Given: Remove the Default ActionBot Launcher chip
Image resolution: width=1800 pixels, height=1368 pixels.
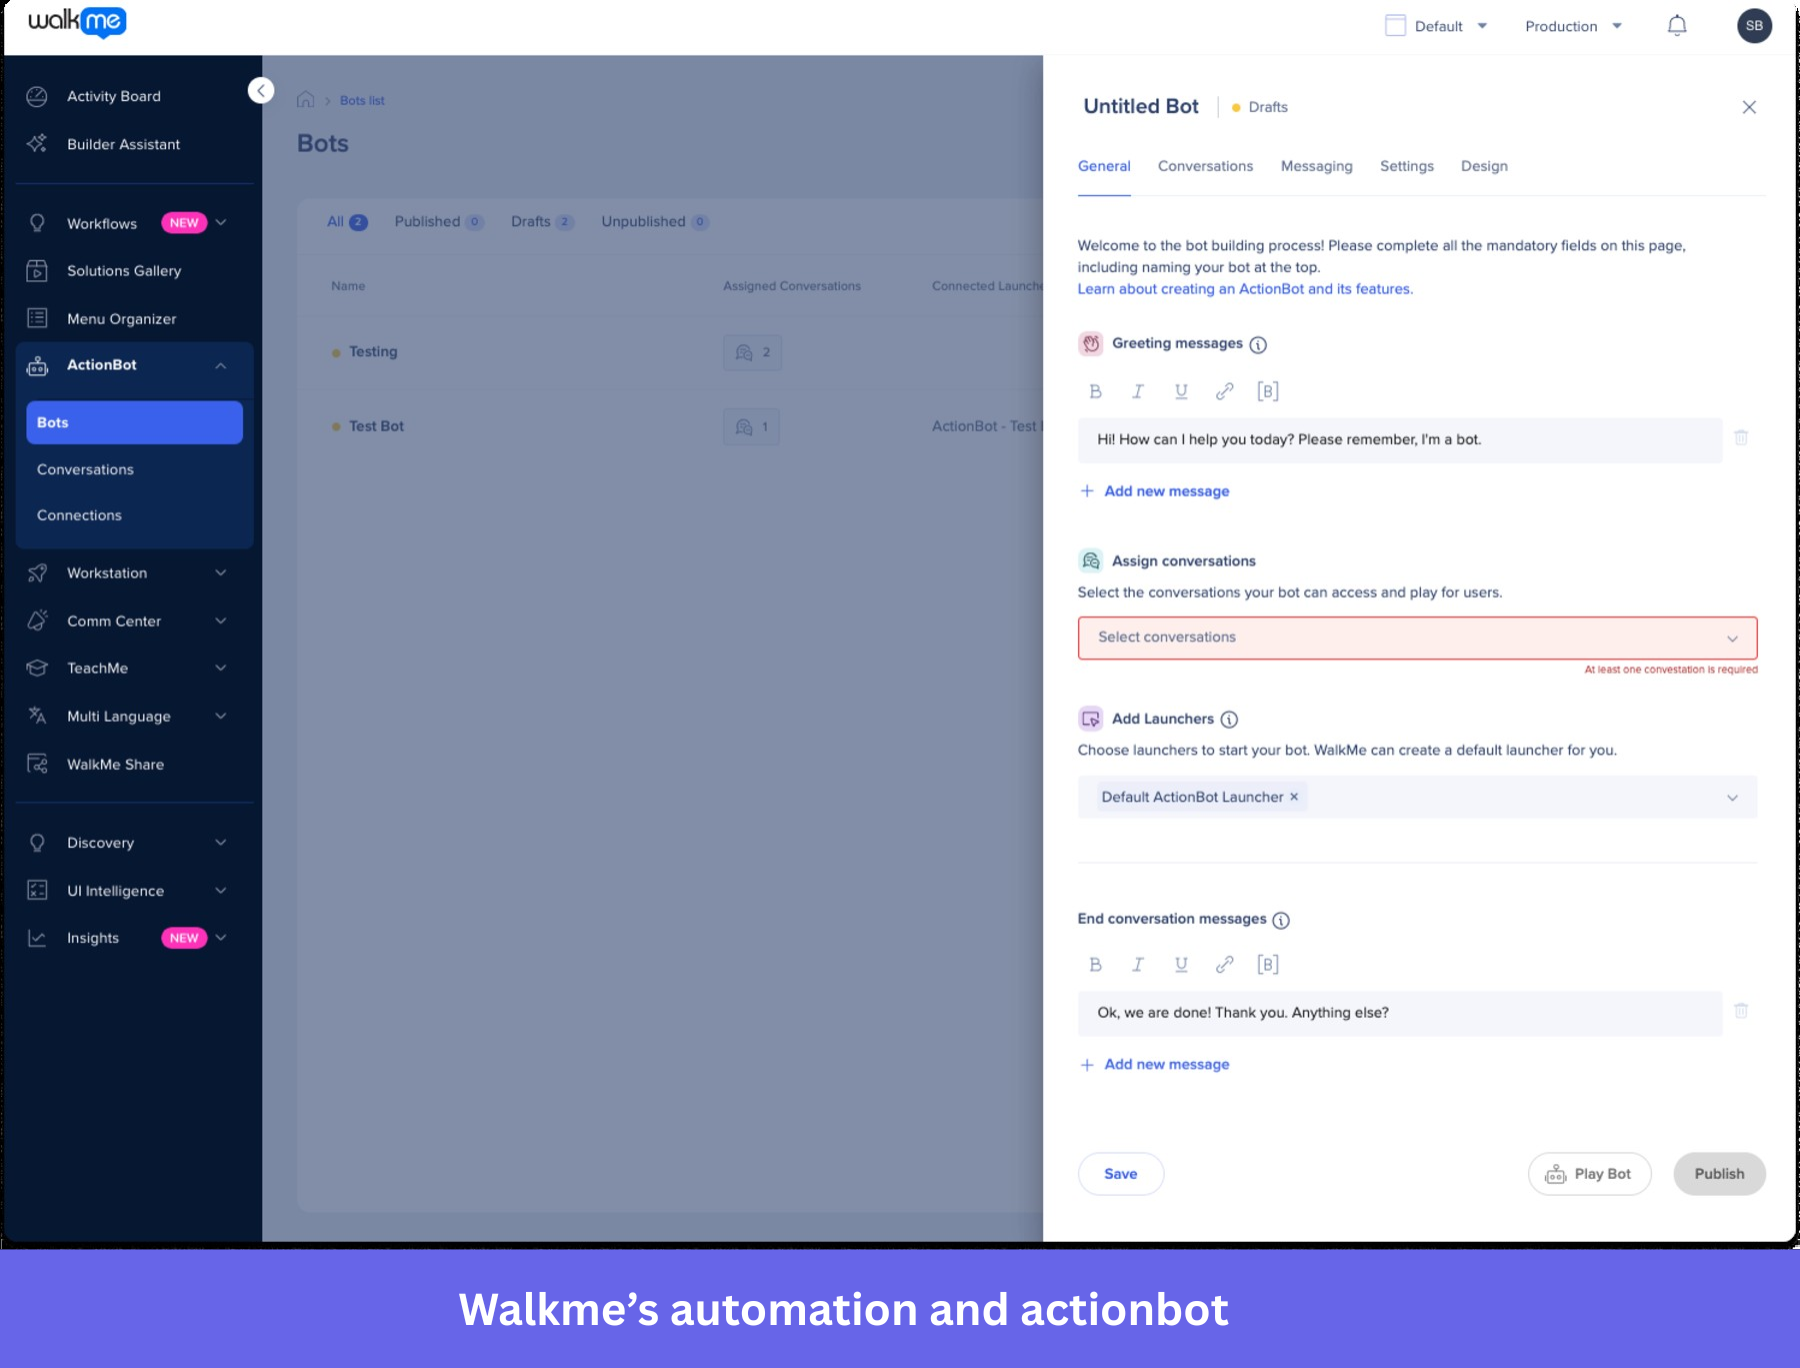Looking at the screenshot, I should (x=1293, y=797).
